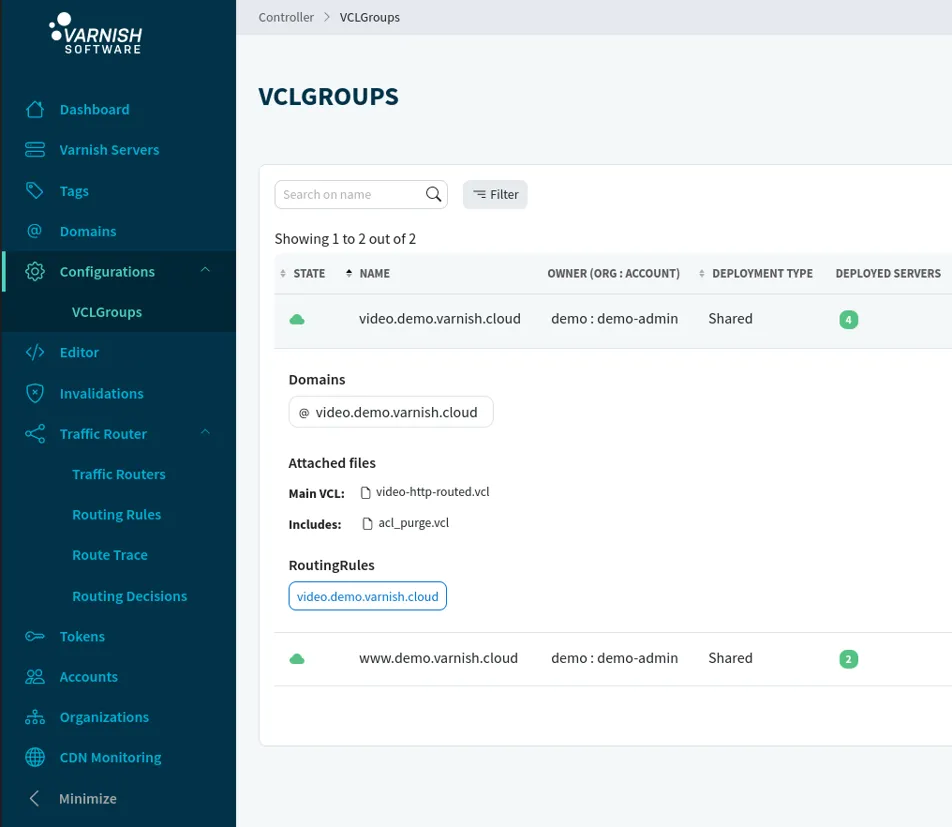Go to Tags in sidebar
952x827 pixels.
click(74, 191)
